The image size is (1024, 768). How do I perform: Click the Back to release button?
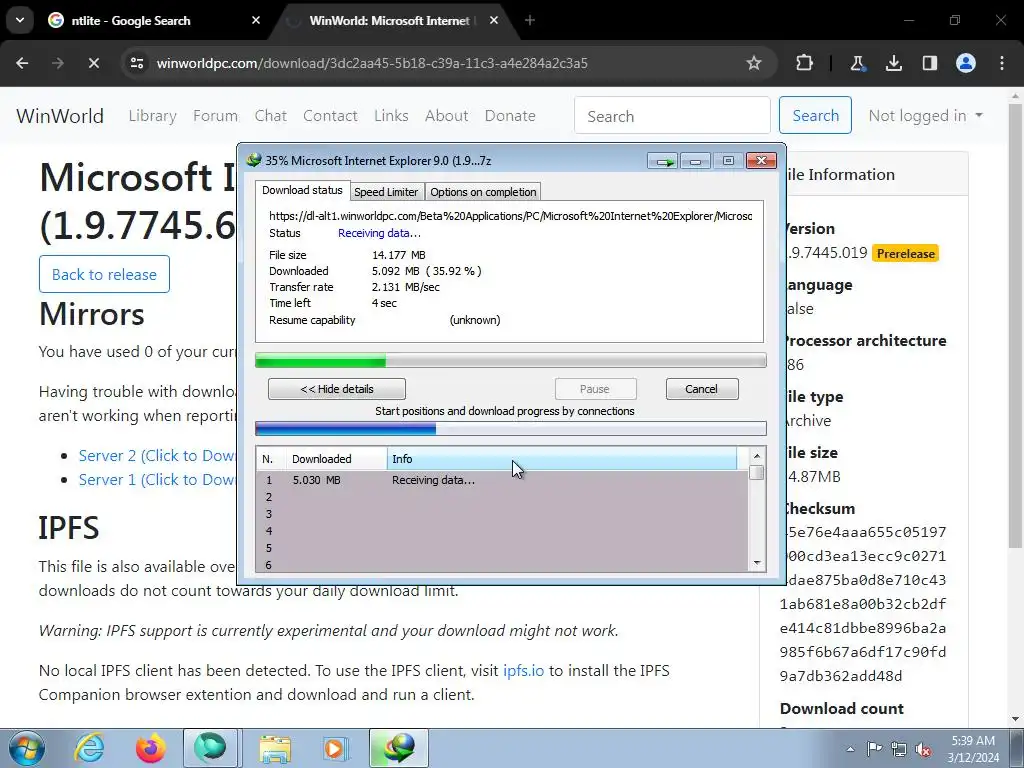click(104, 274)
